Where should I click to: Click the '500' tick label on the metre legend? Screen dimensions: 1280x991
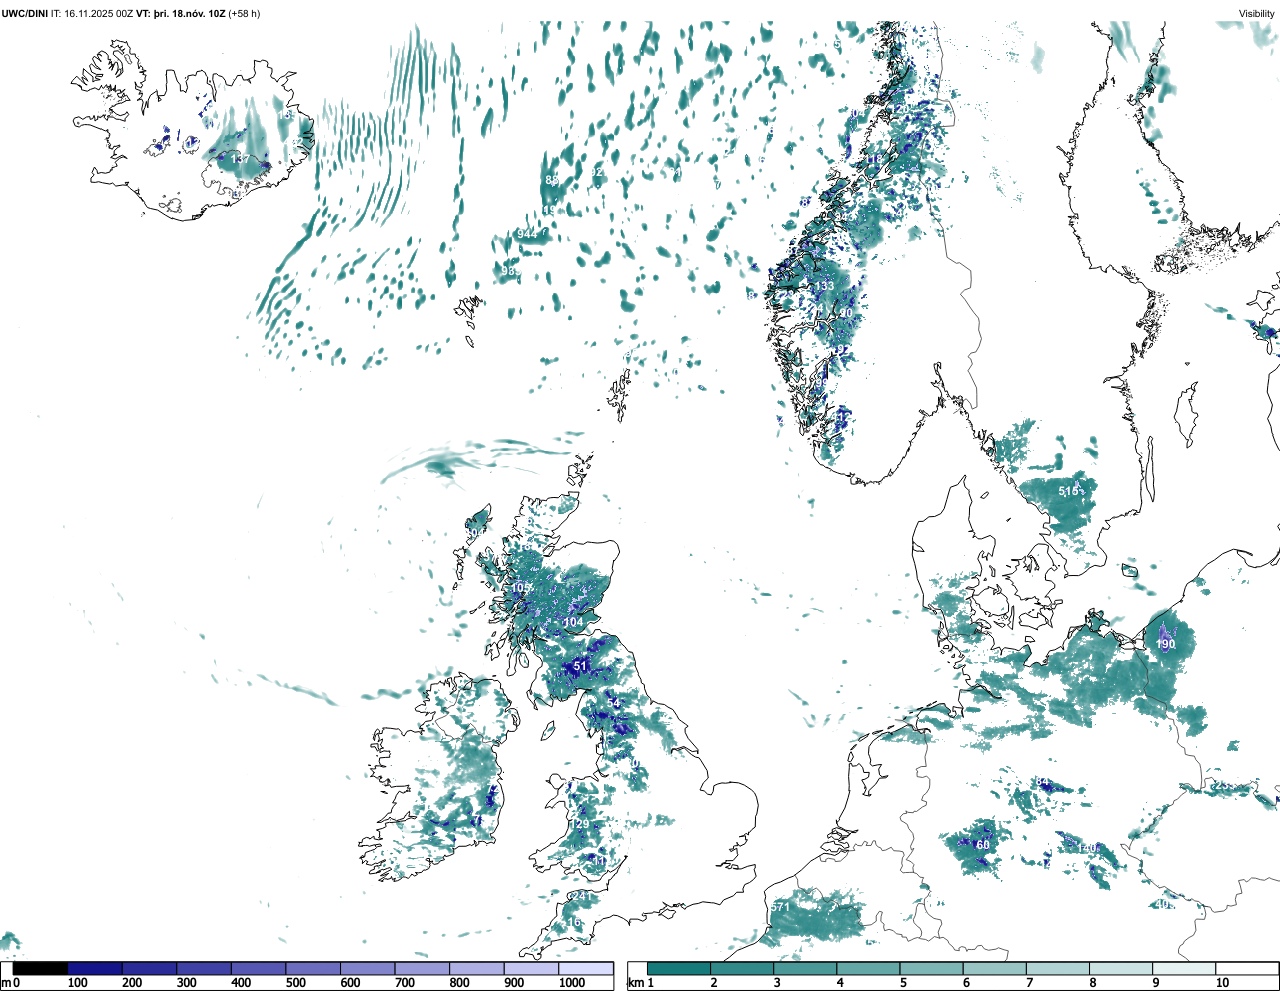(x=295, y=983)
